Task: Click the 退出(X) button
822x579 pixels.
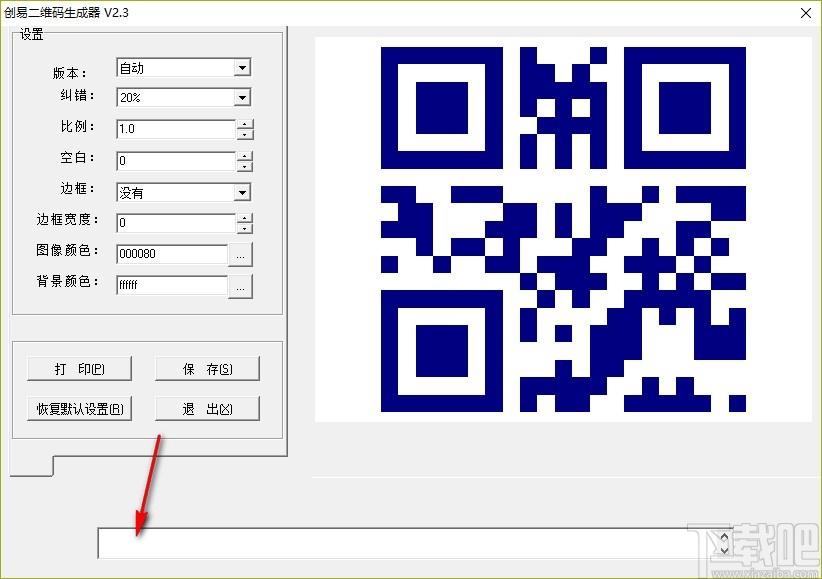Action: point(208,409)
